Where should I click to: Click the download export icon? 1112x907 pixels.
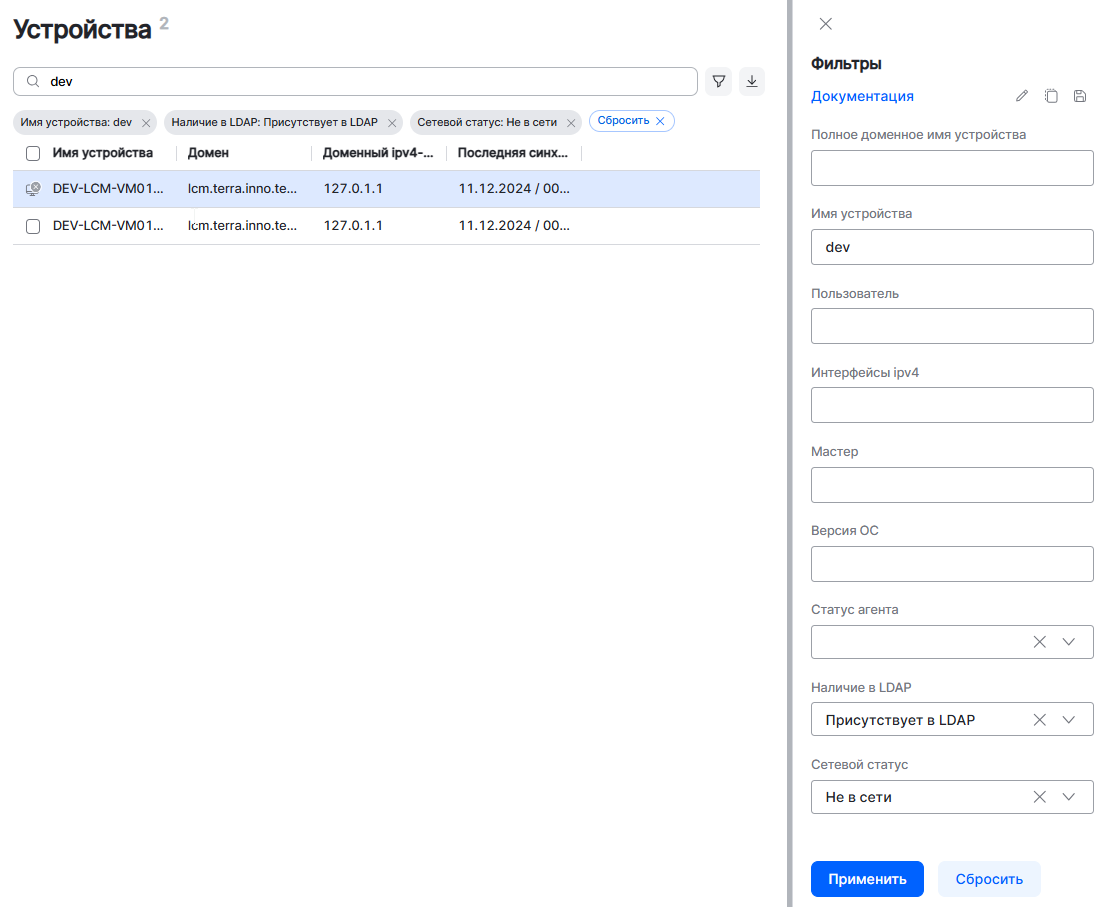752,82
